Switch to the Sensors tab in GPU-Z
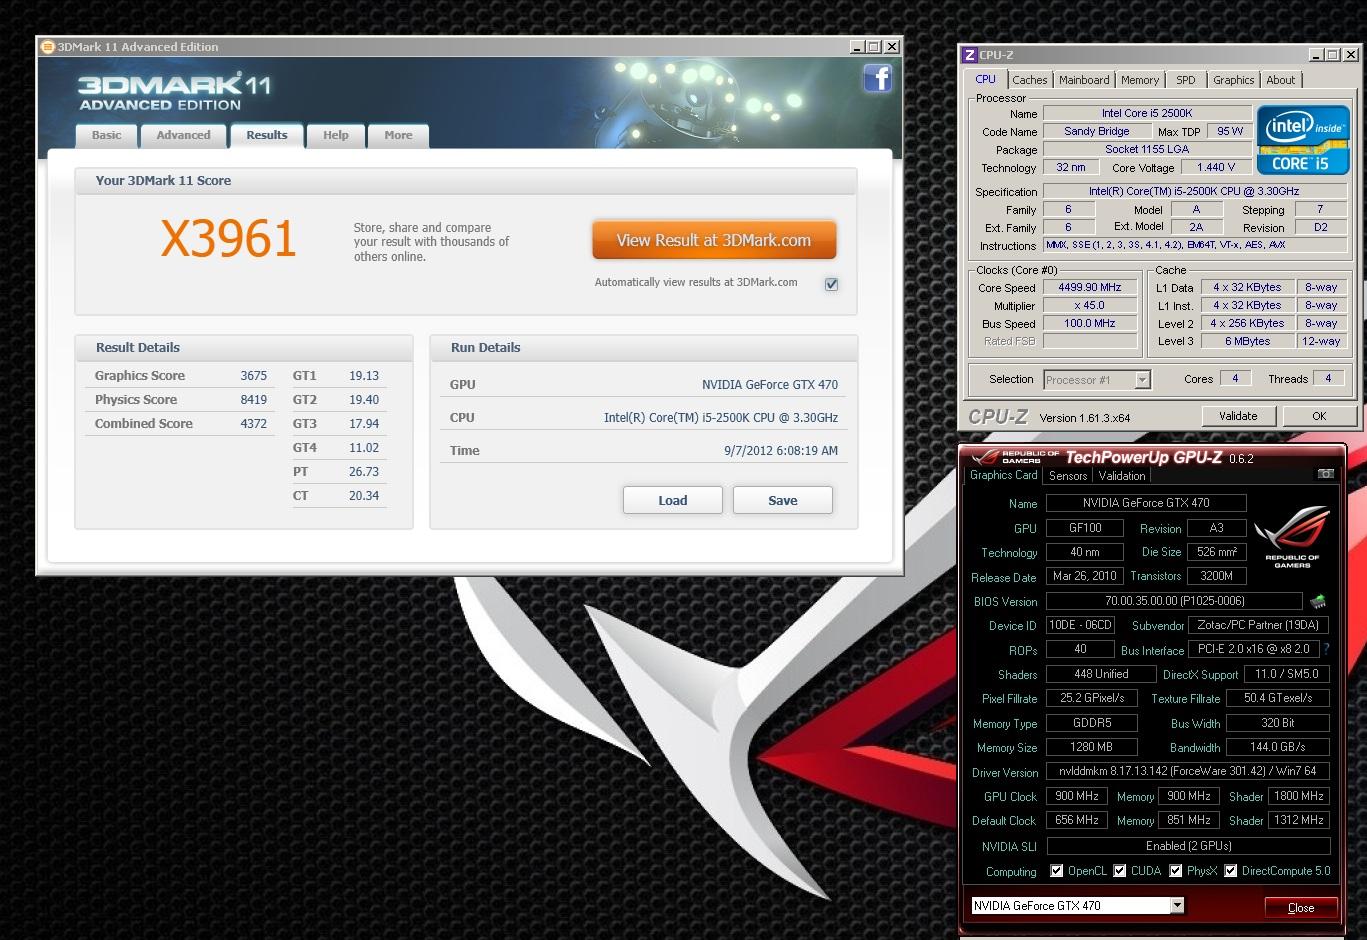 click(x=1068, y=476)
